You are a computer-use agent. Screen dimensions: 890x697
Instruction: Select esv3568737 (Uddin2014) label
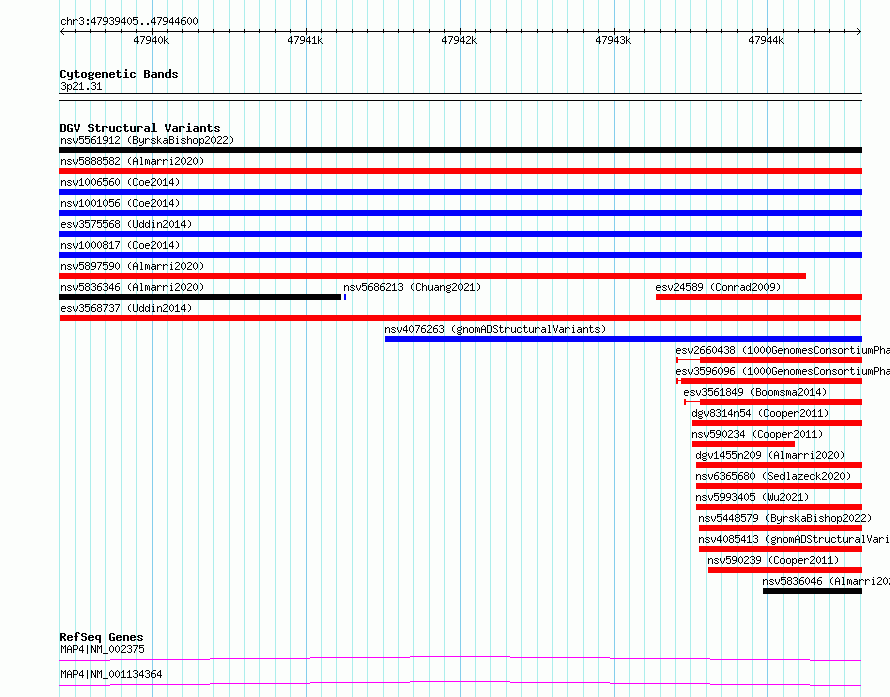pos(126,308)
